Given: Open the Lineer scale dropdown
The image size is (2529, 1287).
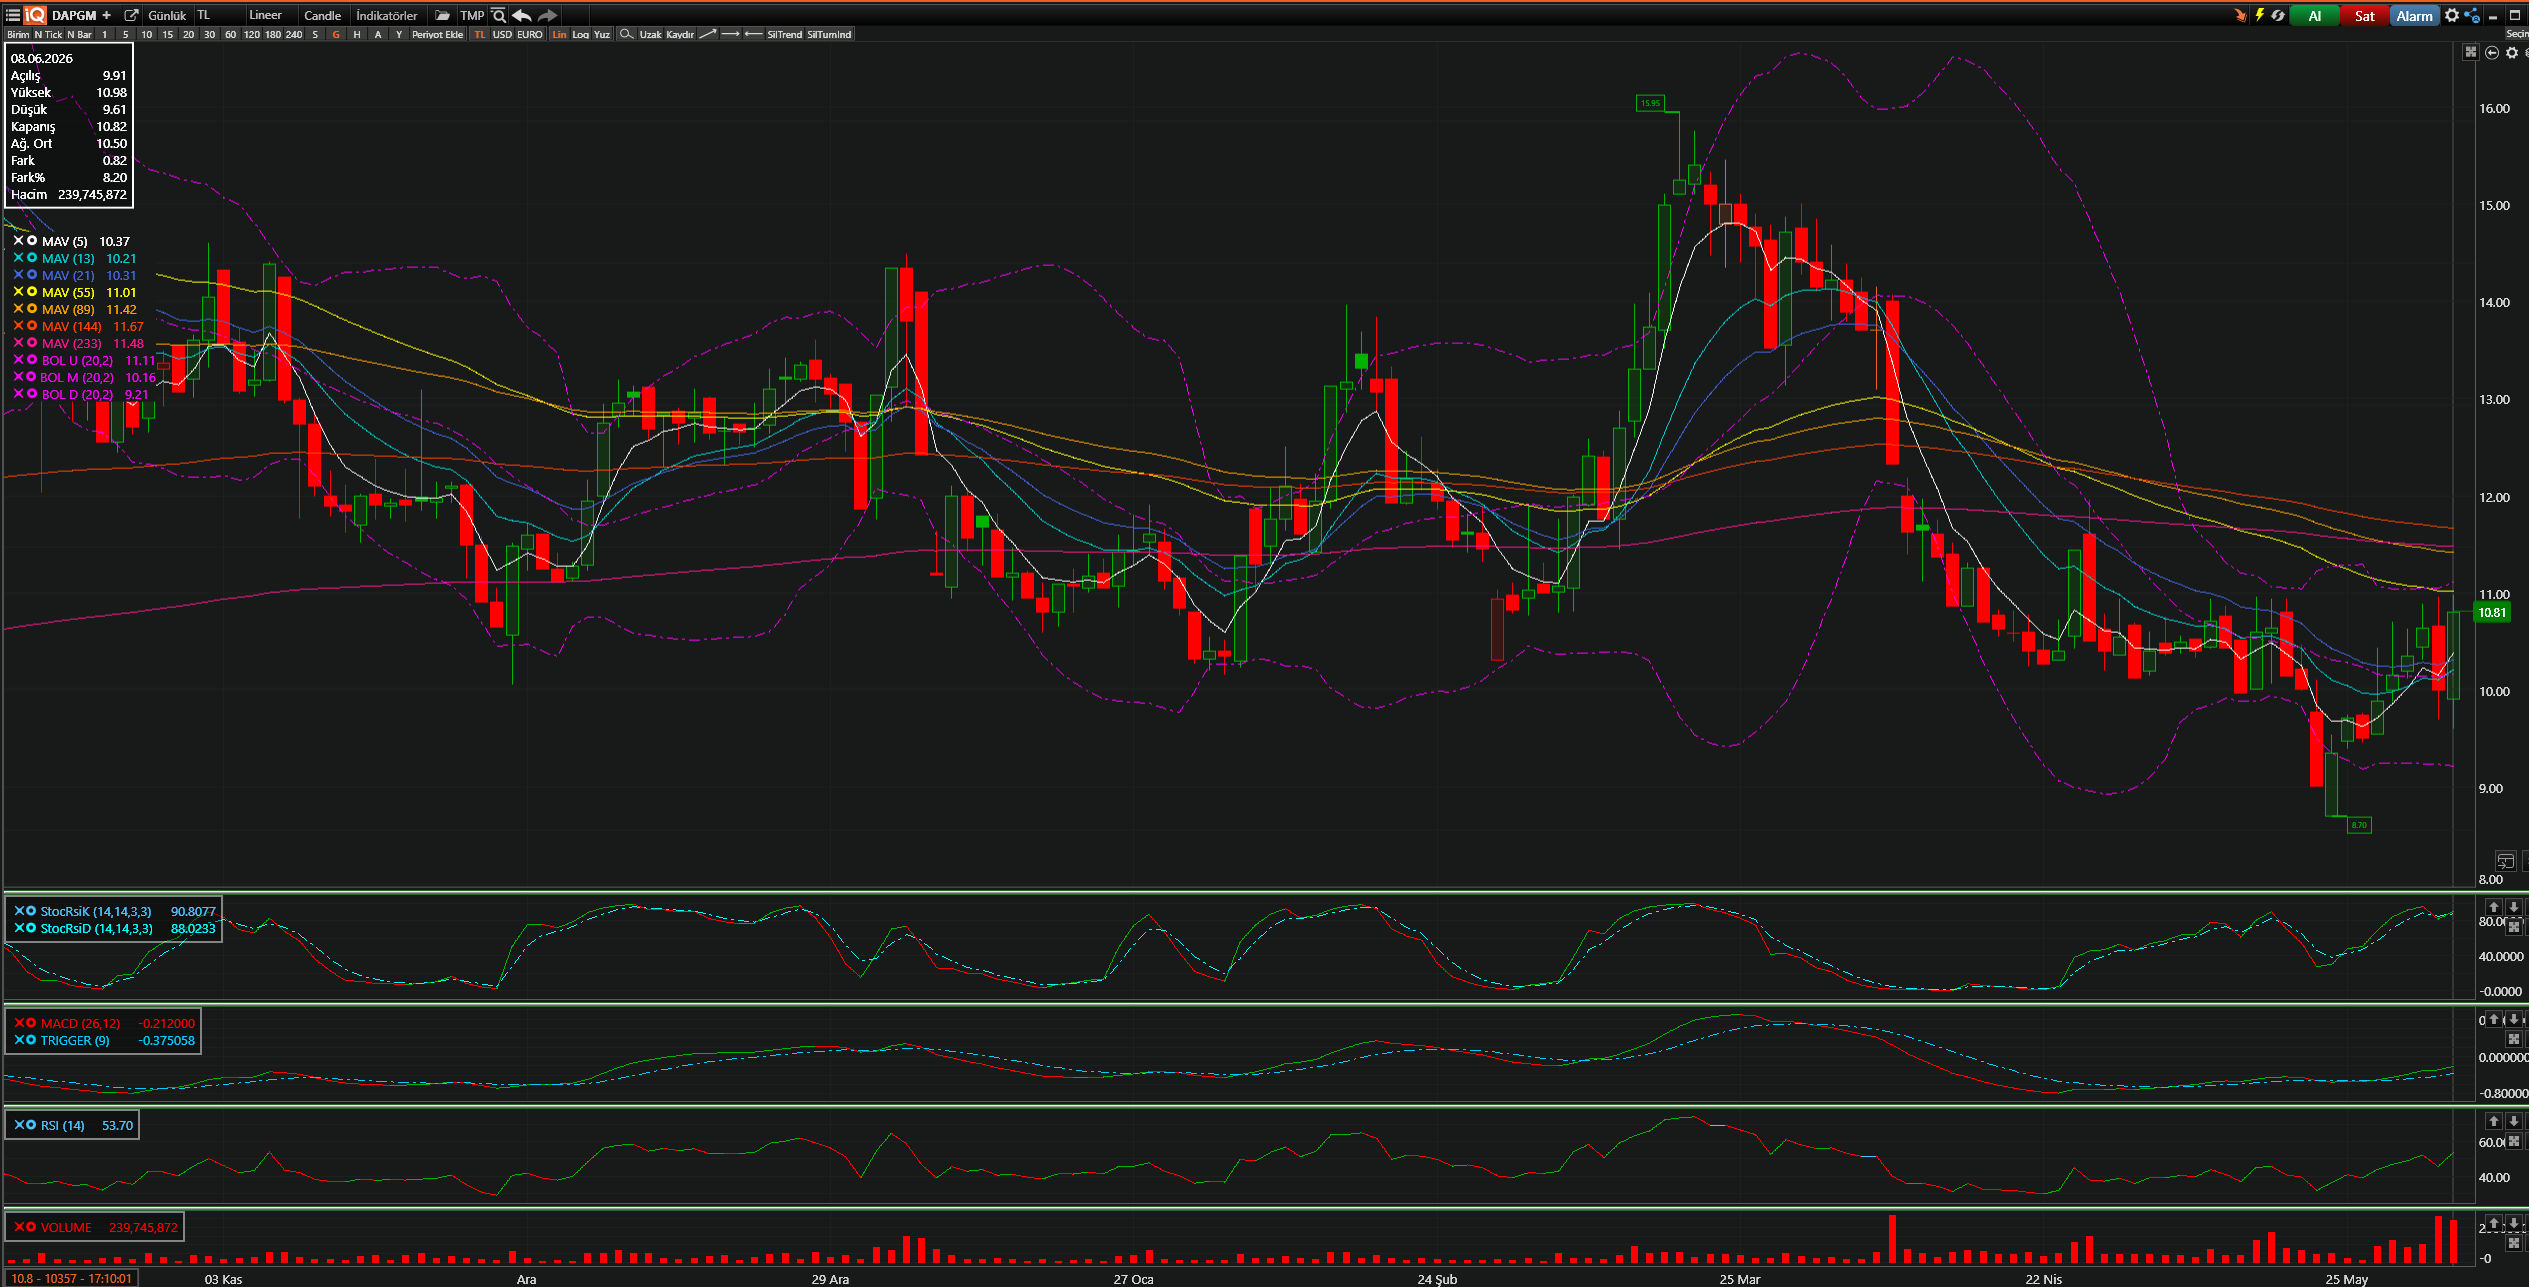Looking at the screenshot, I should click(x=270, y=15).
